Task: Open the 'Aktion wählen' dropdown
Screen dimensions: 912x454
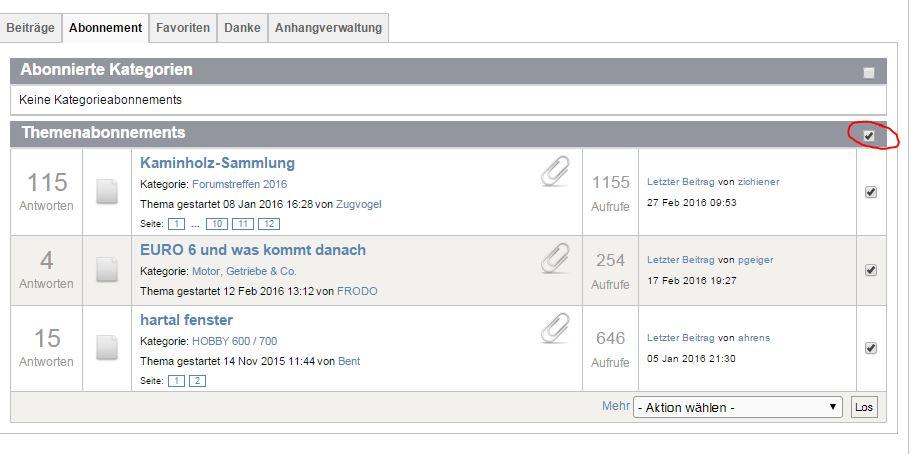Action: pos(738,407)
